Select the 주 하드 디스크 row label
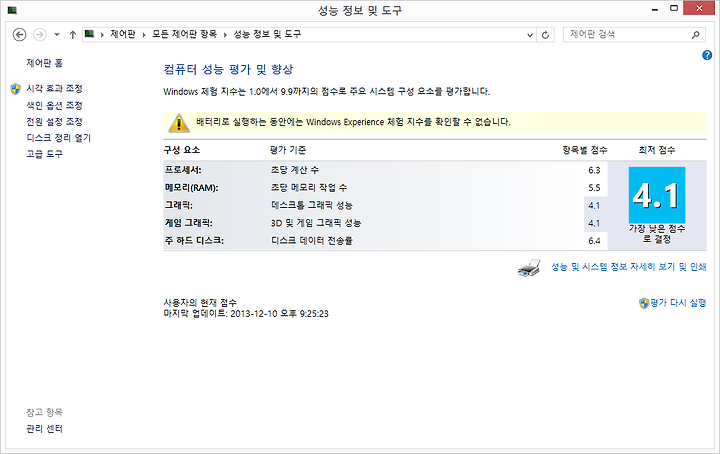This screenshot has height=454, width=720. pyautogui.click(x=194, y=241)
